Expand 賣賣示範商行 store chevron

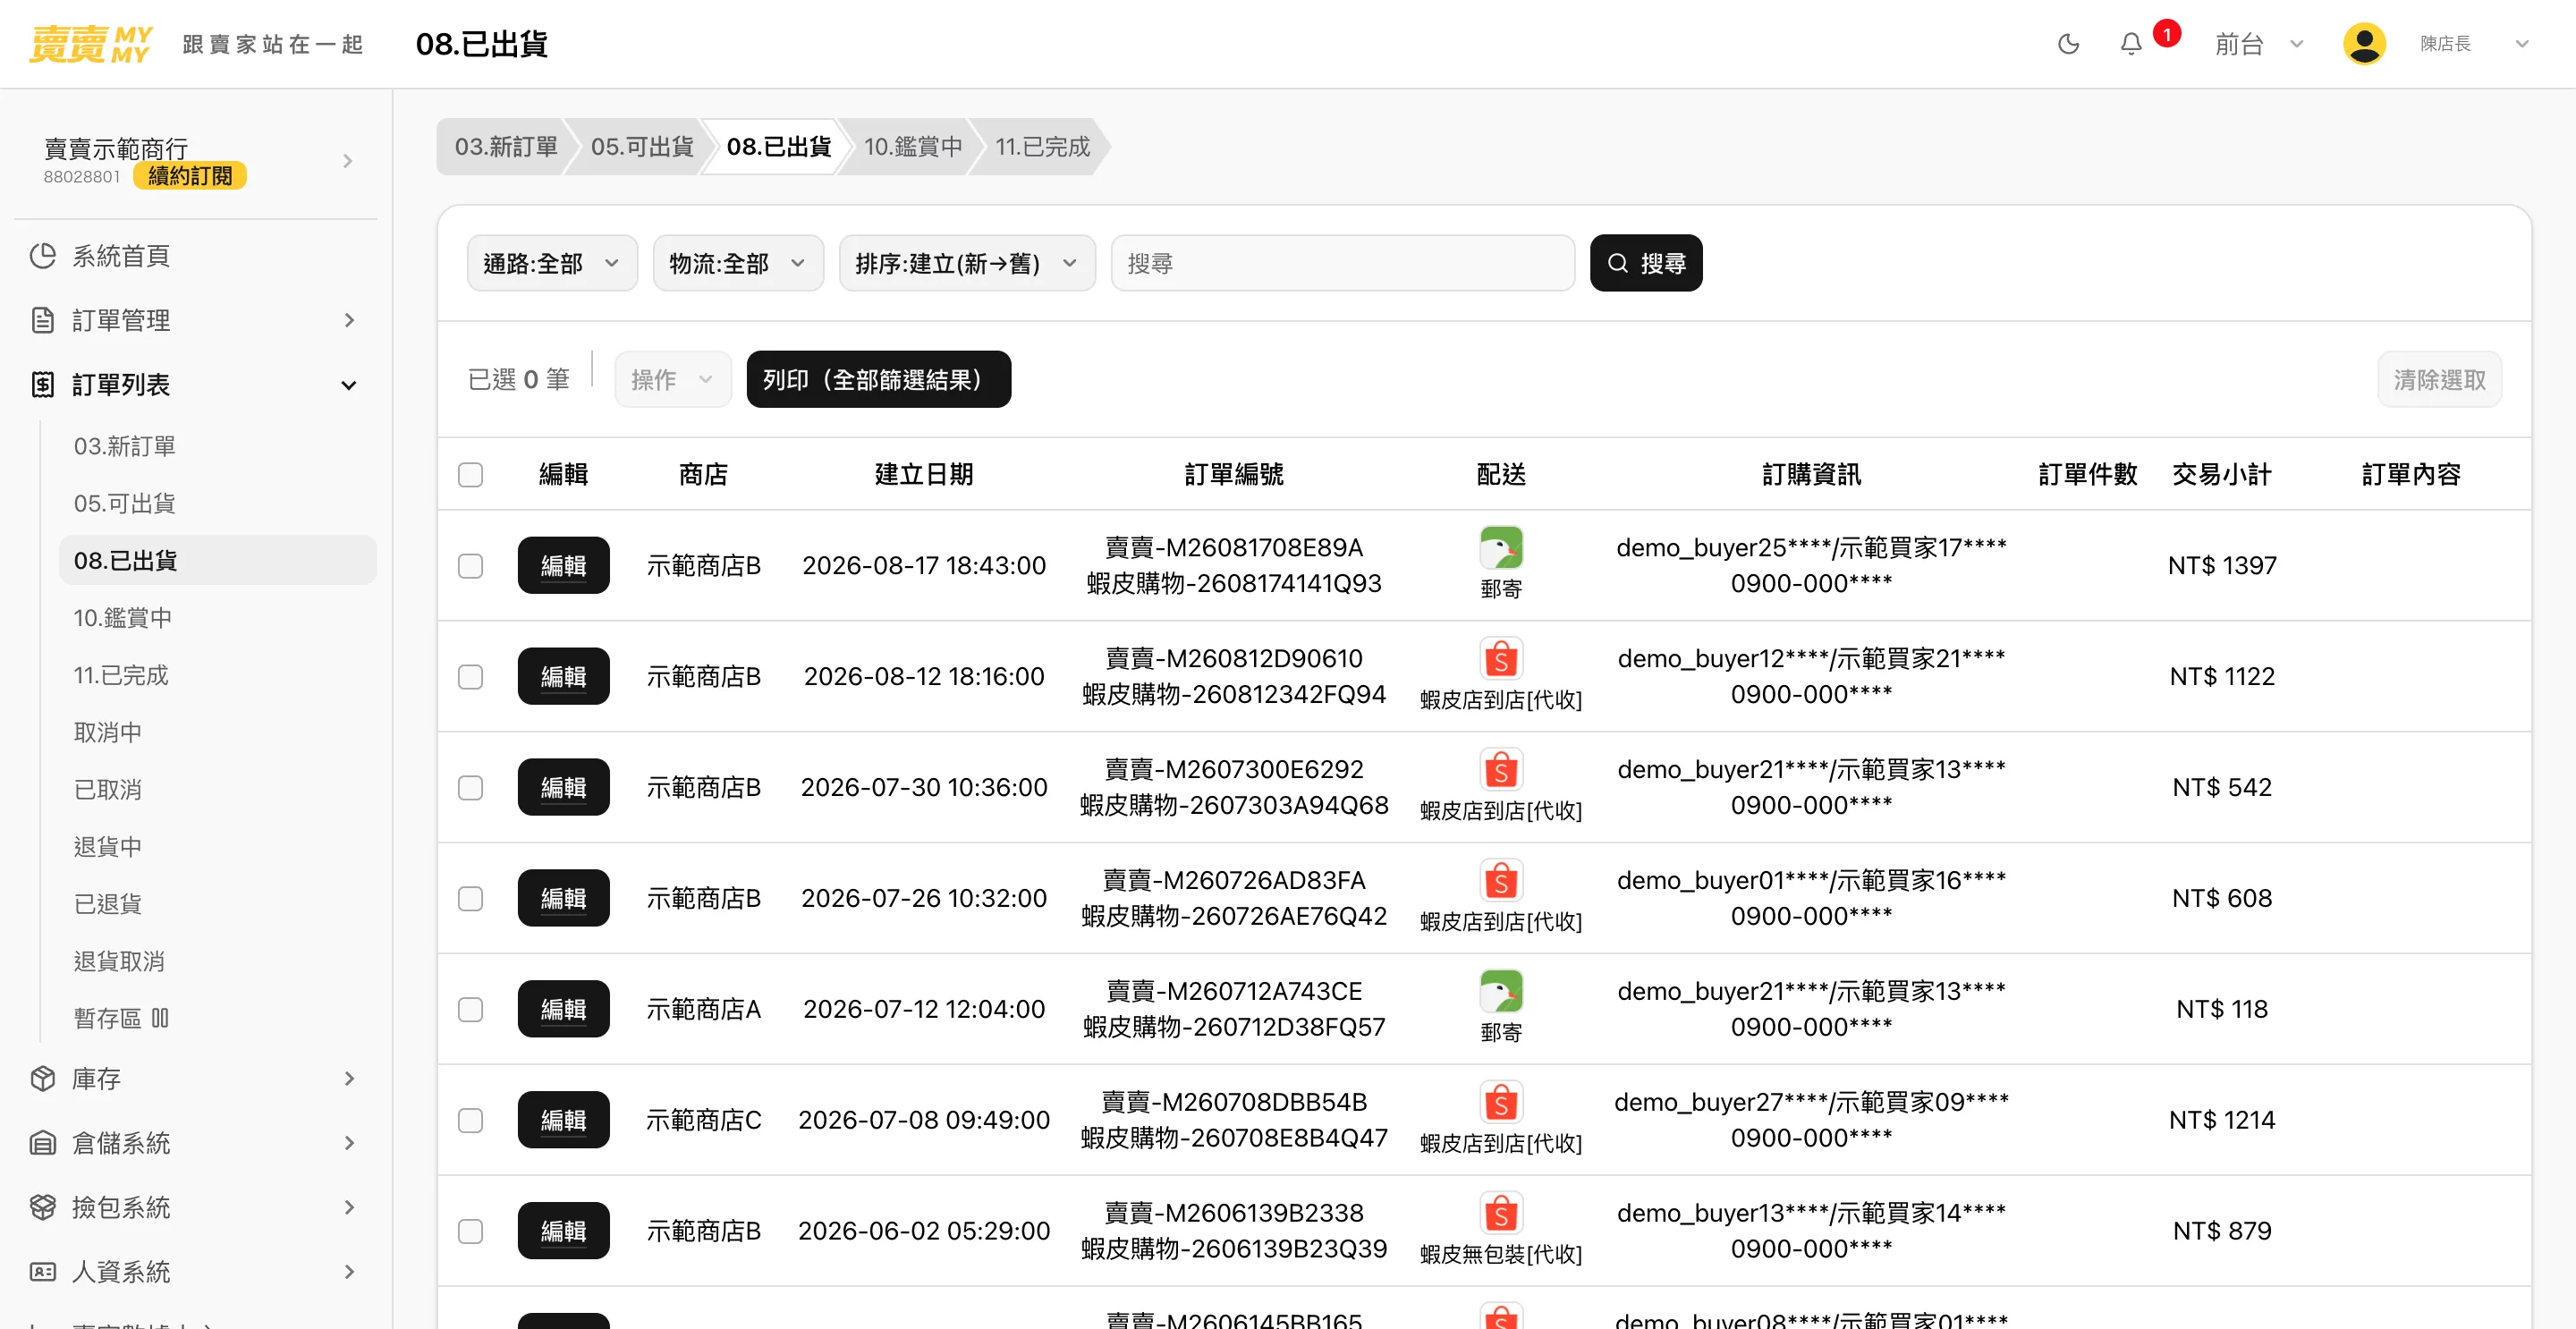pos(348,161)
